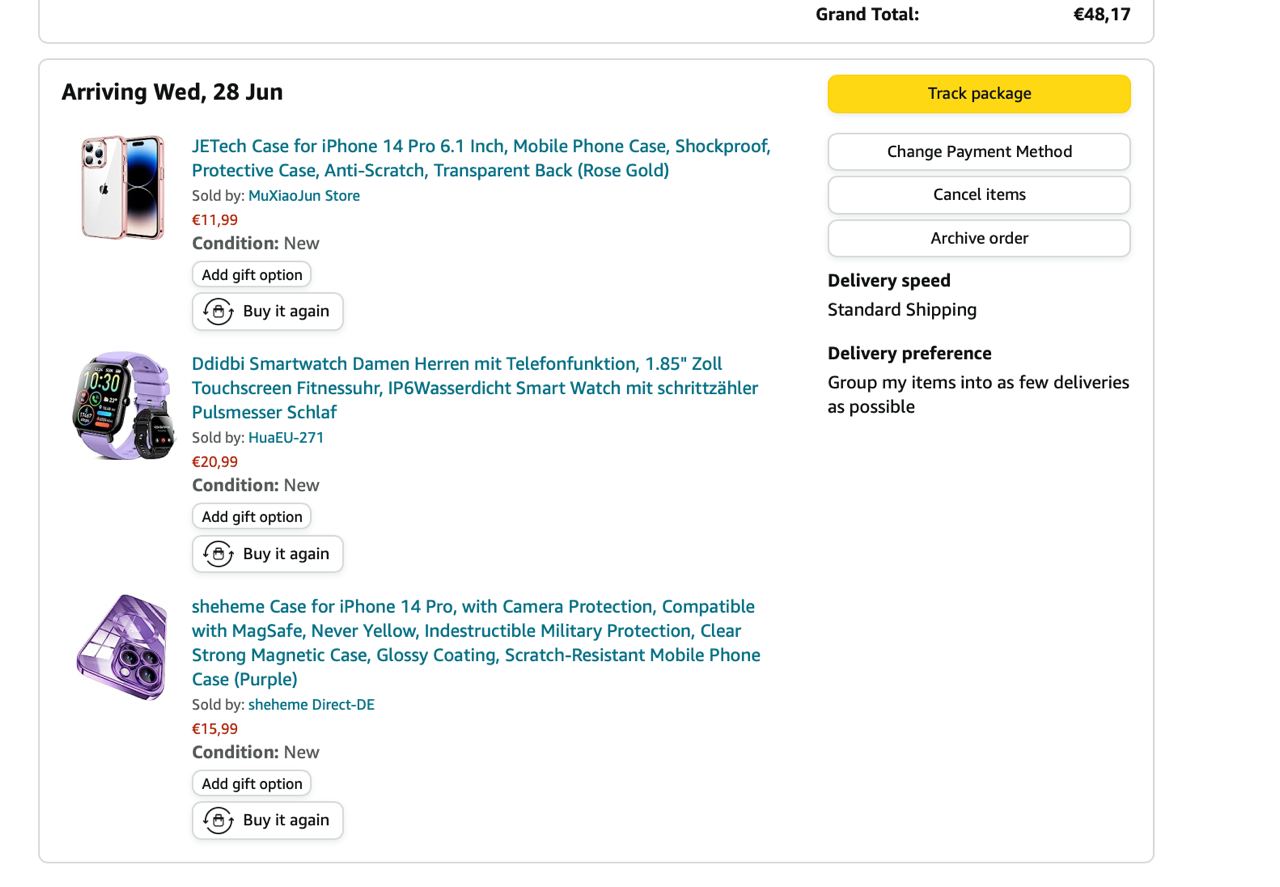Click Buy it again icon for smartwatch

pos(219,554)
